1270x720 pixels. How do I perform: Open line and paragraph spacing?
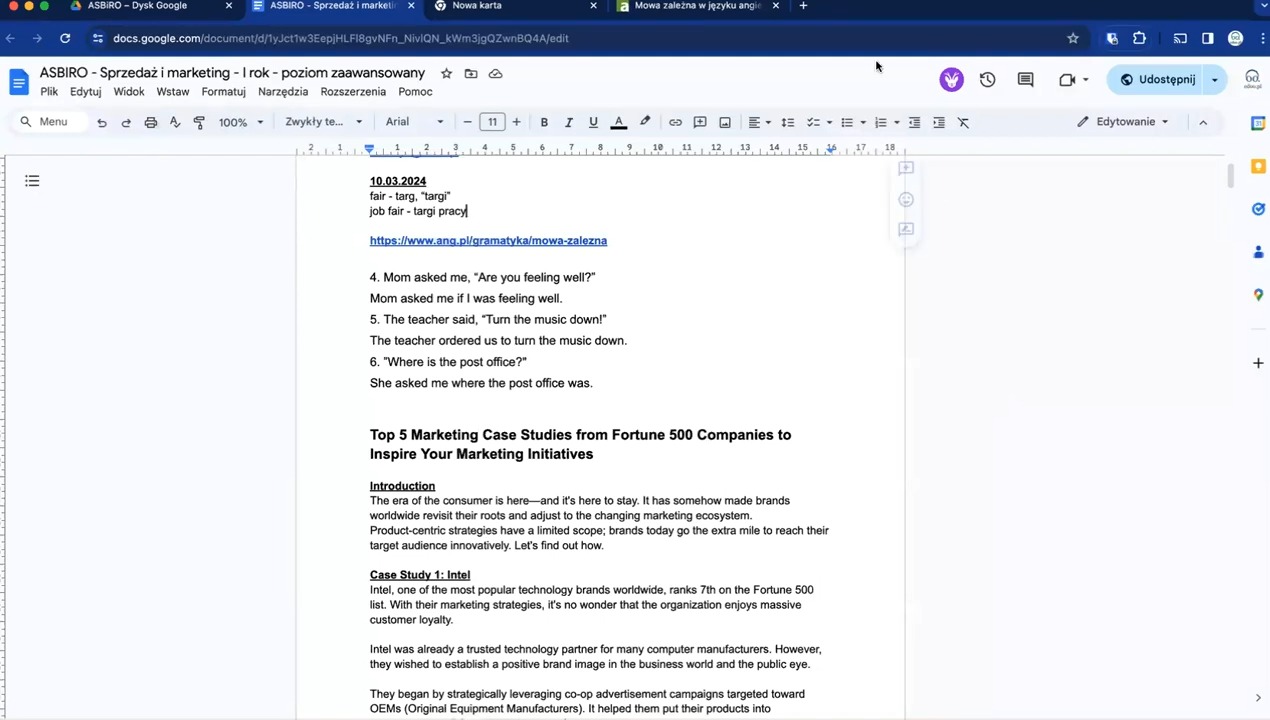788,122
